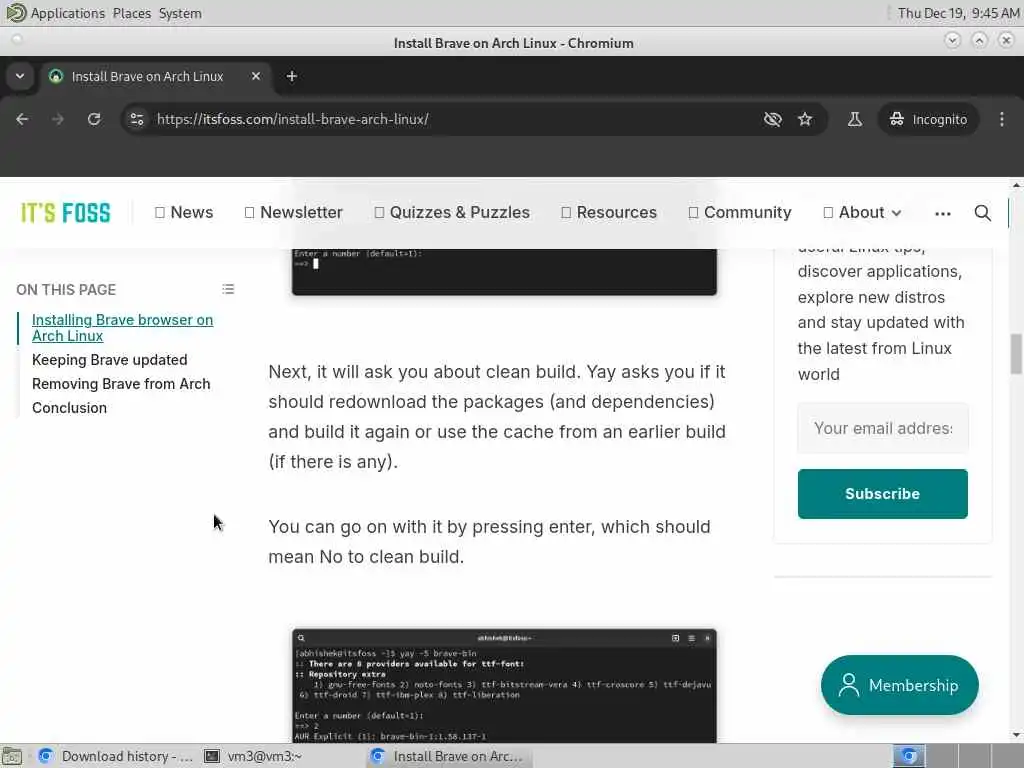
Task: Go to Installing Brave browser on Arch Linux
Action: click(x=123, y=328)
